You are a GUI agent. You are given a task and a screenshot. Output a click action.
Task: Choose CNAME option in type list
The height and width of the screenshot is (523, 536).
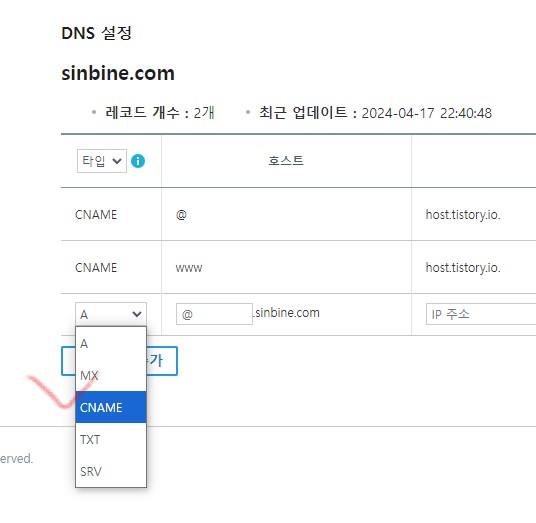pos(111,407)
